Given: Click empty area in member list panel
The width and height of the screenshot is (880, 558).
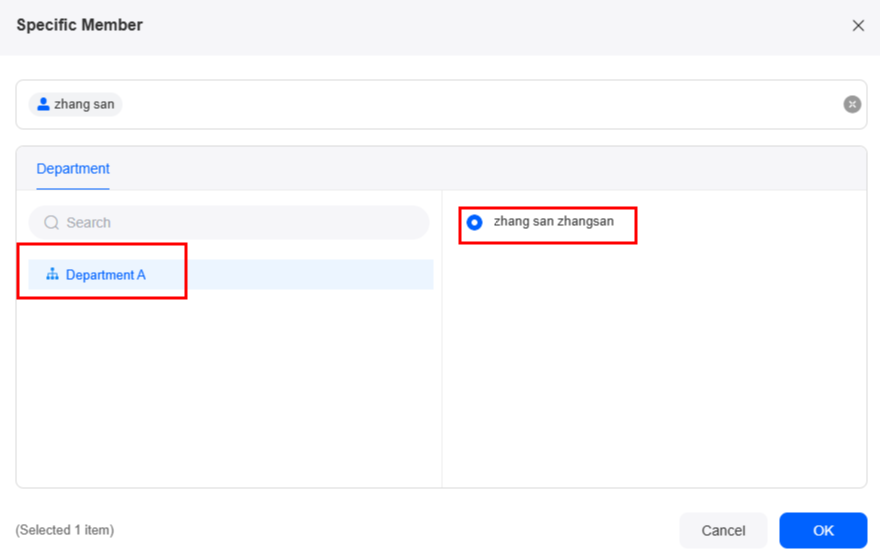Looking at the screenshot, I should click(x=654, y=365).
